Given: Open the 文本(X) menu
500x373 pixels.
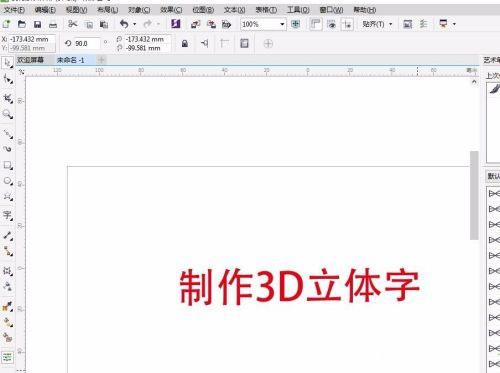Looking at the screenshot, I should pos(234,10).
